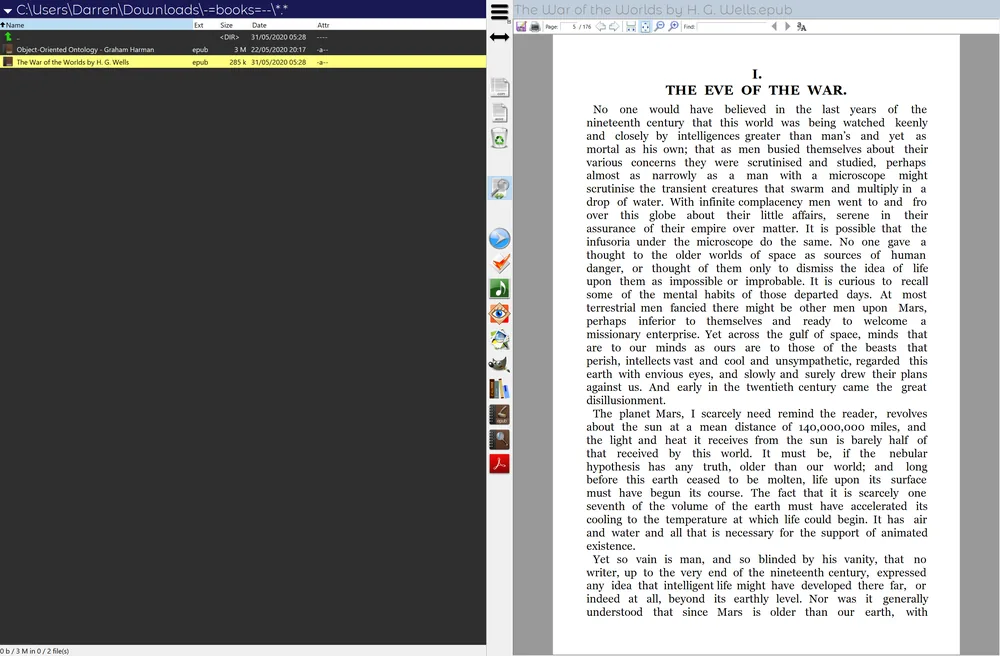Click the orange checkmark icon
Image resolution: width=1000 pixels, height=656 pixels.
(x=499, y=263)
